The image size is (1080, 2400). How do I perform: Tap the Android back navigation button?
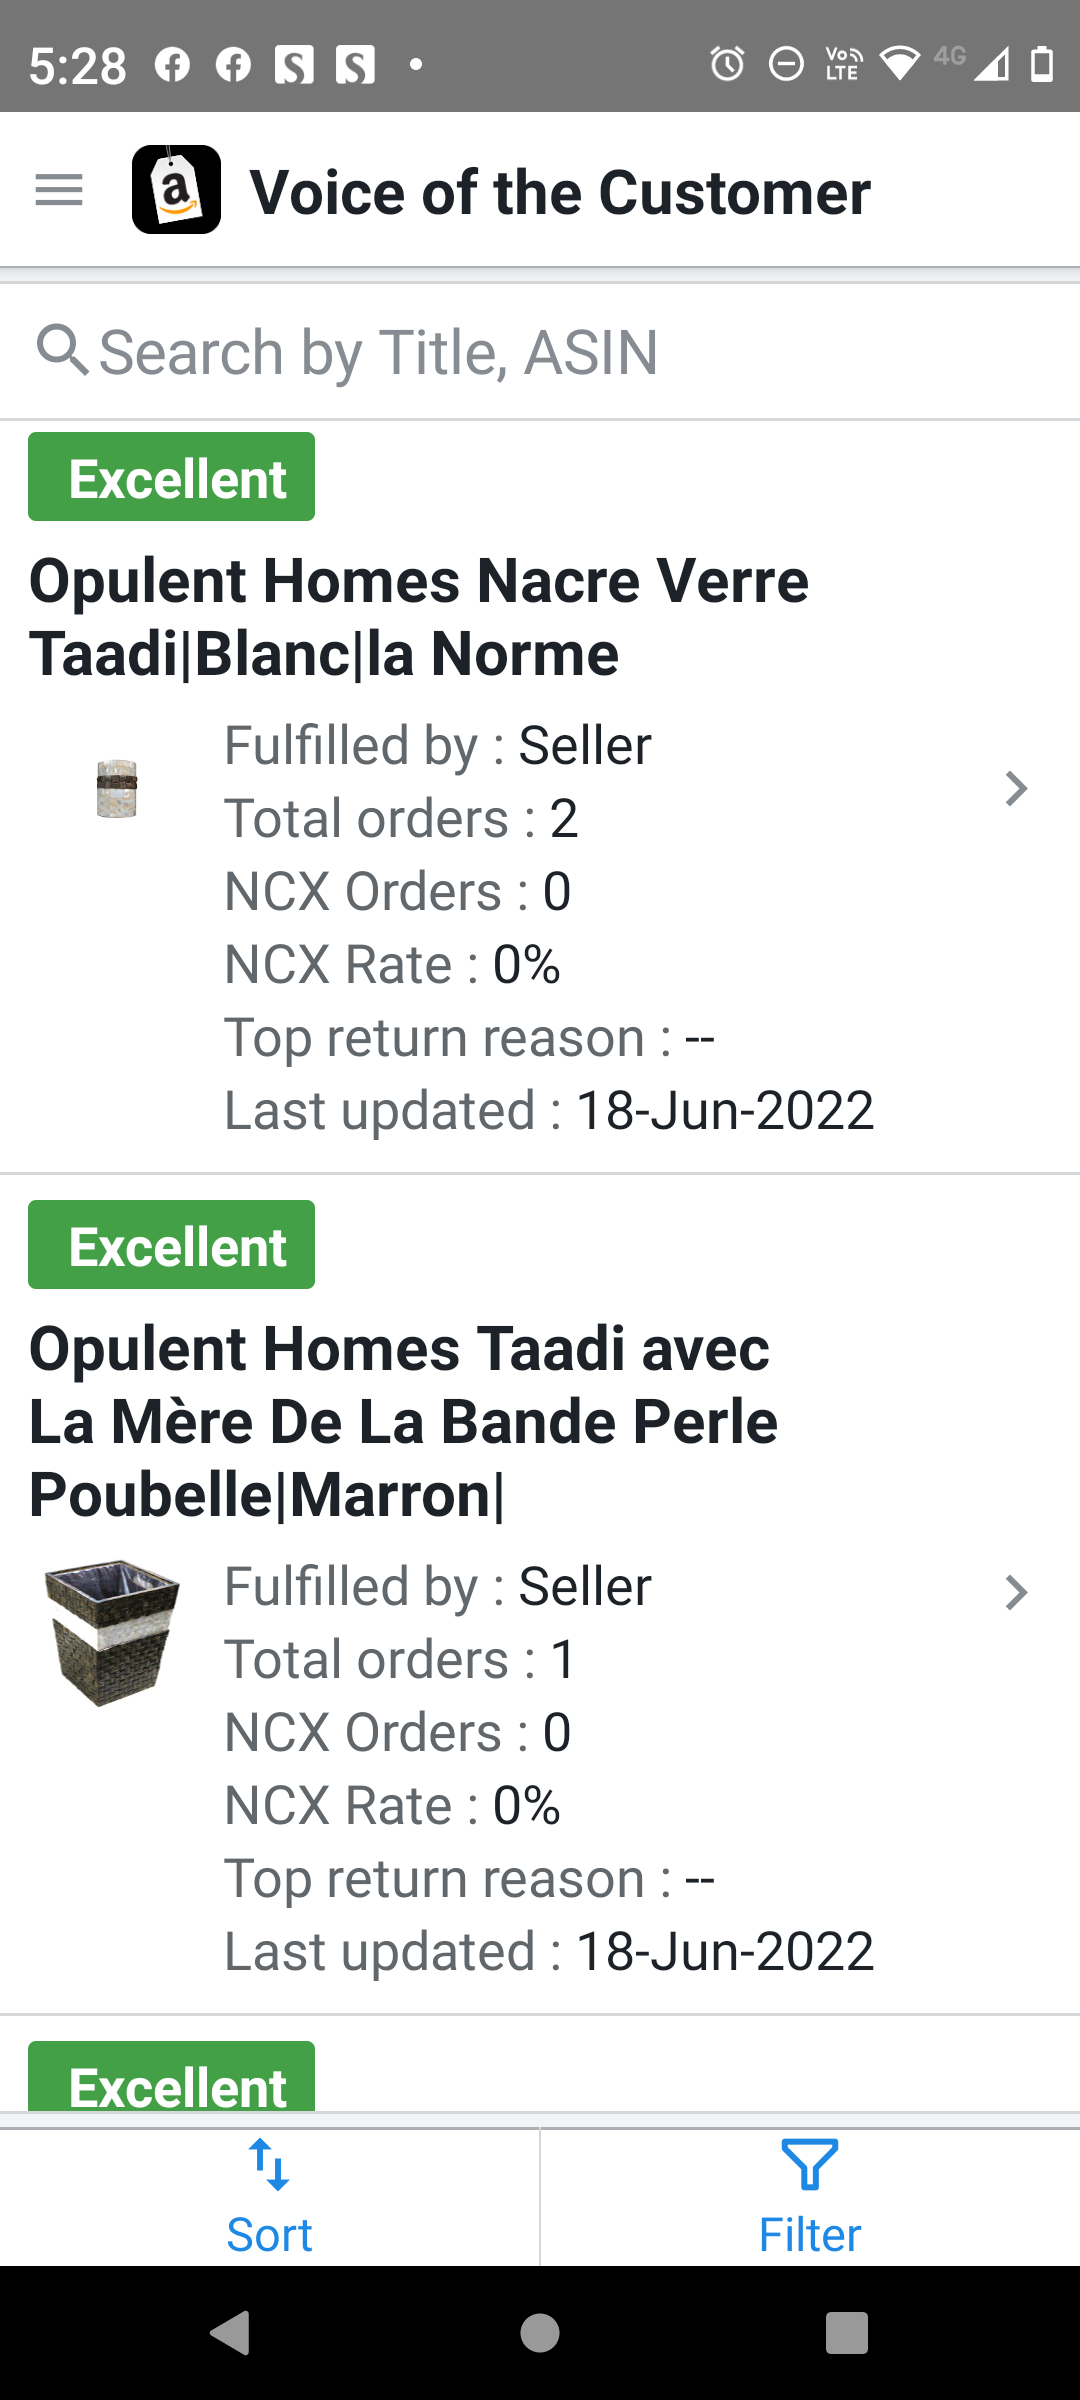(x=231, y=2333)
